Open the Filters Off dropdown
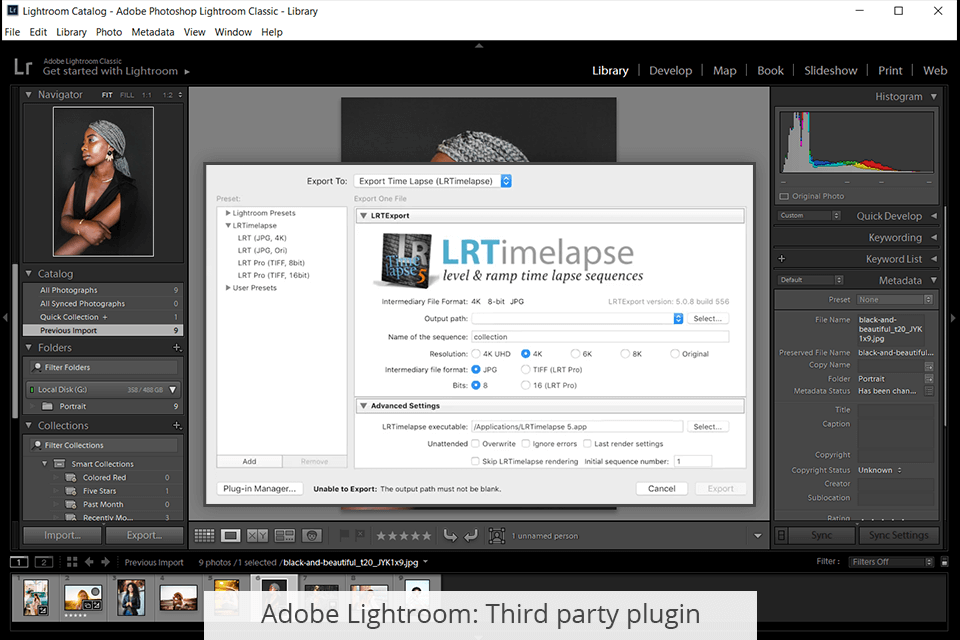This screenshot has width=960, height=640. click(x=890, y=562)
